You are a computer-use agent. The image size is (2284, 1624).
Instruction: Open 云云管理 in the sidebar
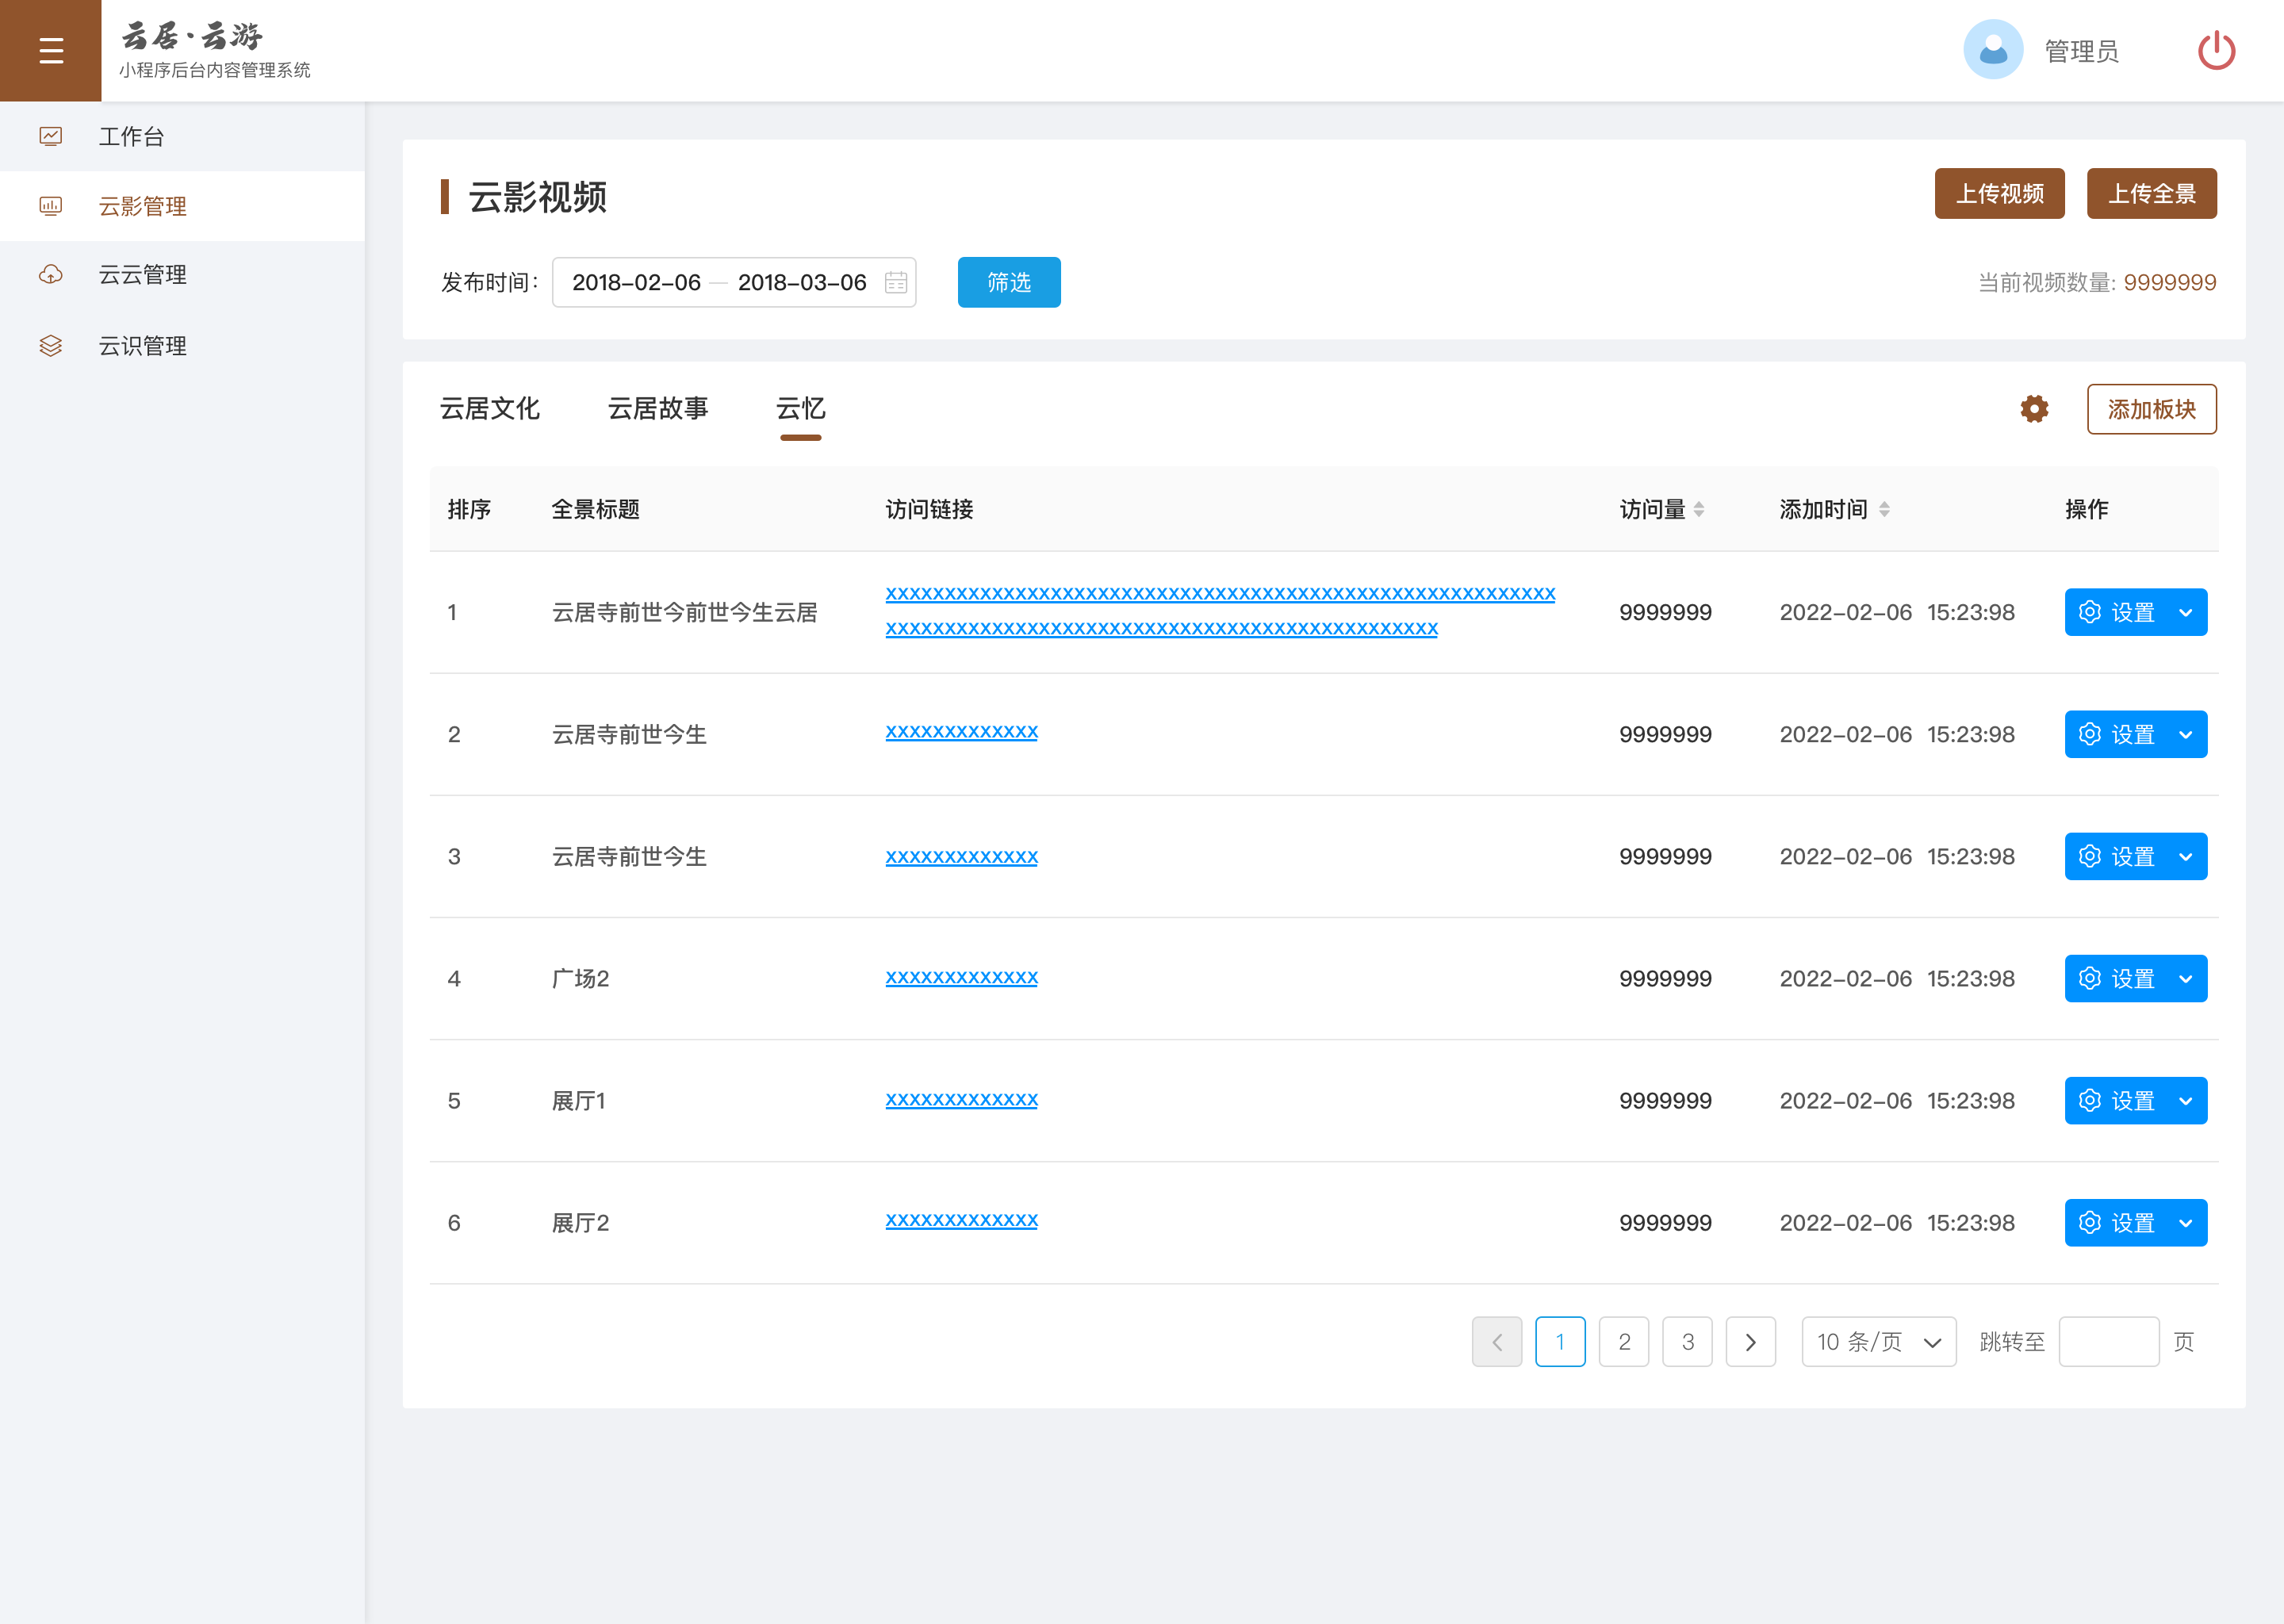coord(182,275)
